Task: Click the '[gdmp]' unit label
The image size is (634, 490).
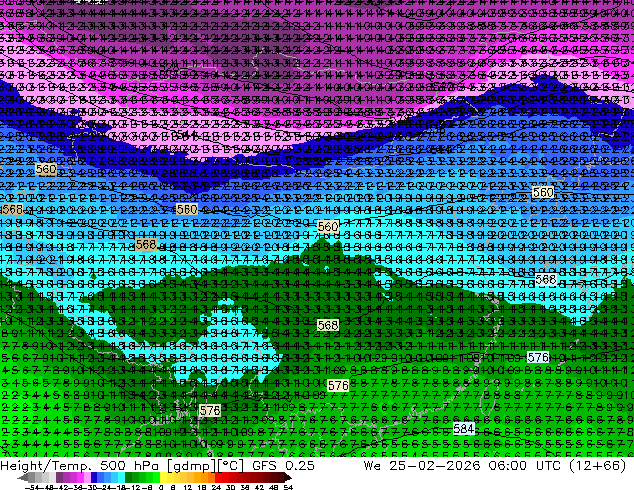Action: (x=191, y=465)
